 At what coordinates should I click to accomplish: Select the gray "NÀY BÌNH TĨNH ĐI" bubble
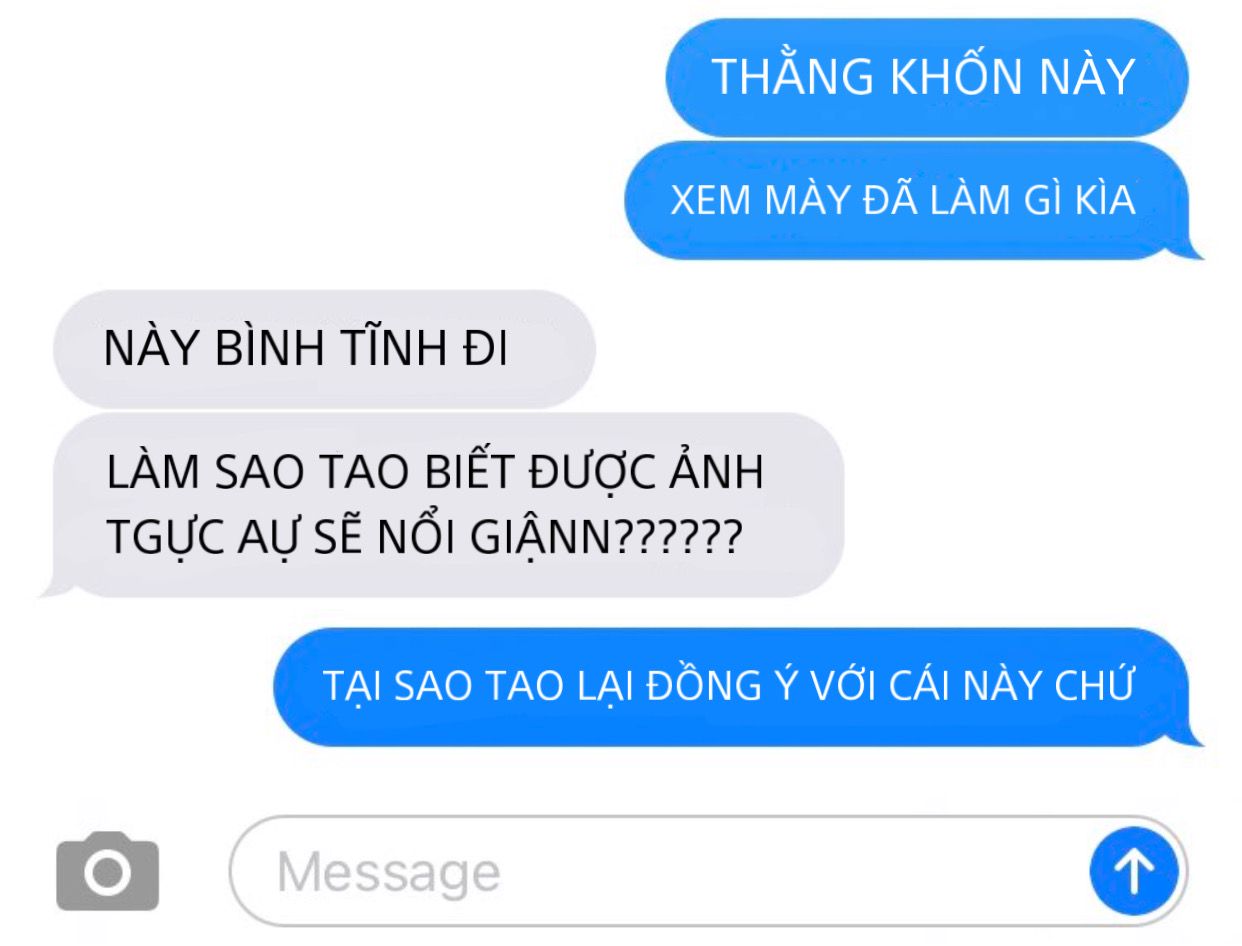point(324,349)
